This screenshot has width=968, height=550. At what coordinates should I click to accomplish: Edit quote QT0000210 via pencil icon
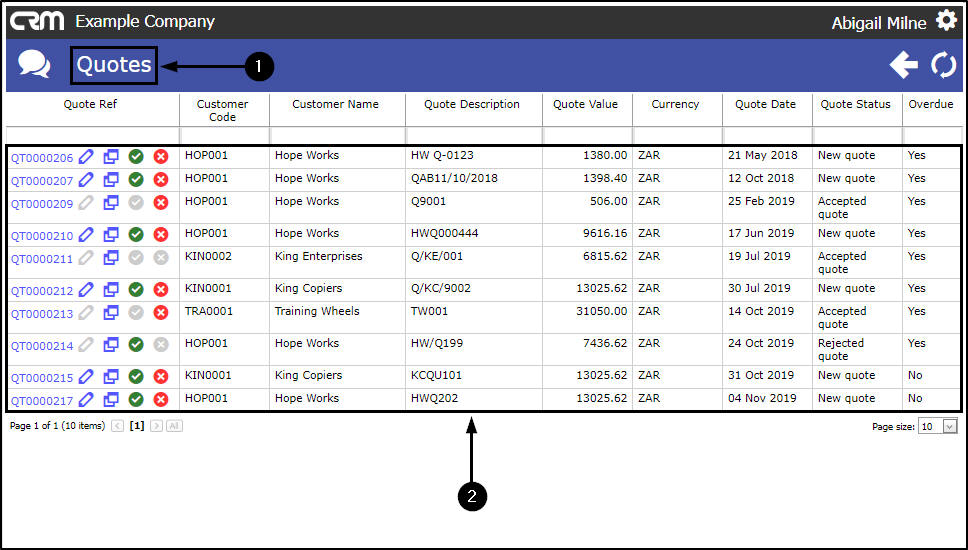[86, 235]
